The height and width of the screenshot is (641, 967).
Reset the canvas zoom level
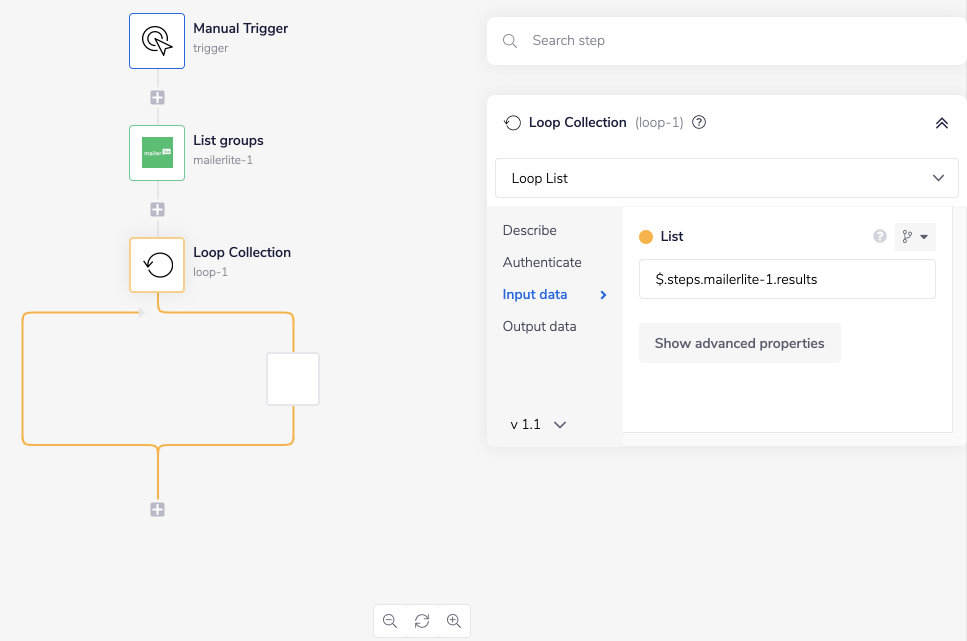(422, 621)
